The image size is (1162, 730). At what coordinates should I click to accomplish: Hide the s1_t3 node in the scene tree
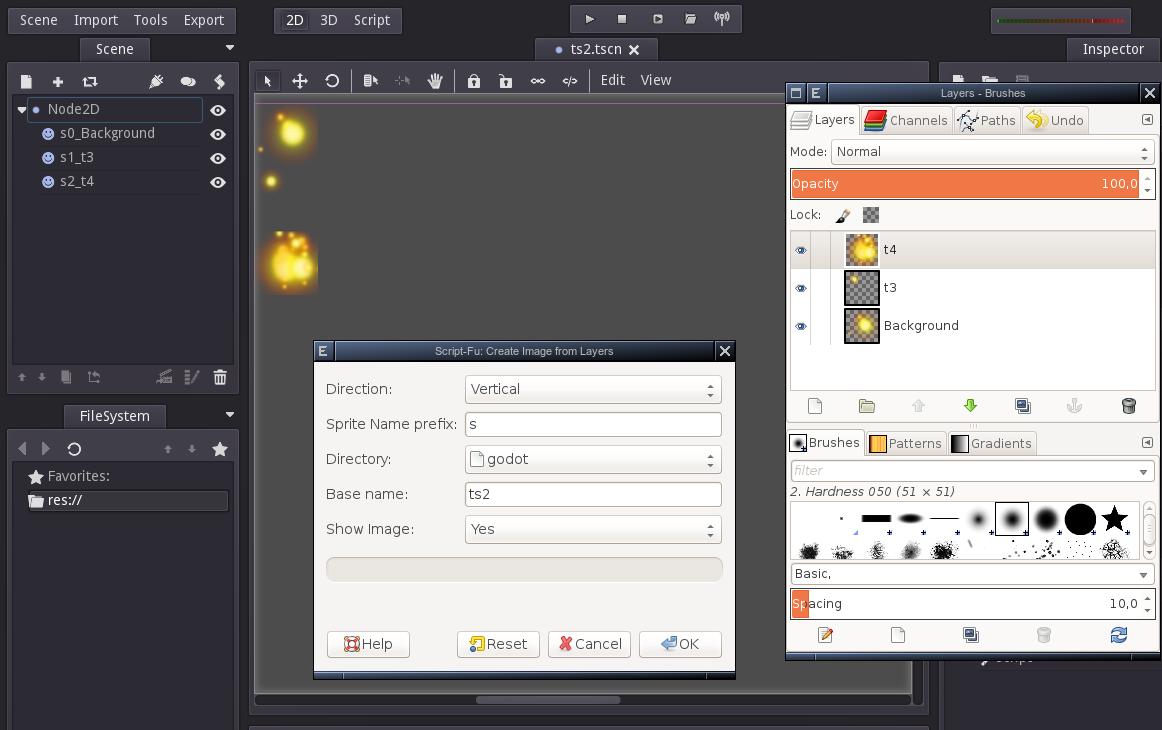click(217, 157)
